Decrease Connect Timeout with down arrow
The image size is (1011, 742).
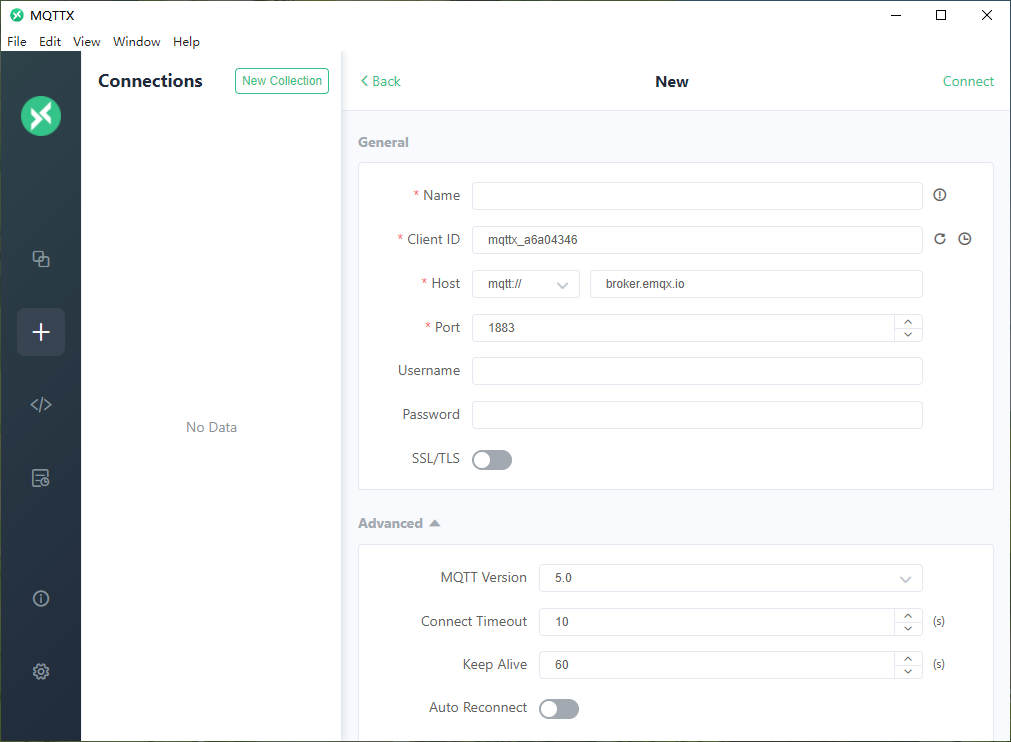908,629
